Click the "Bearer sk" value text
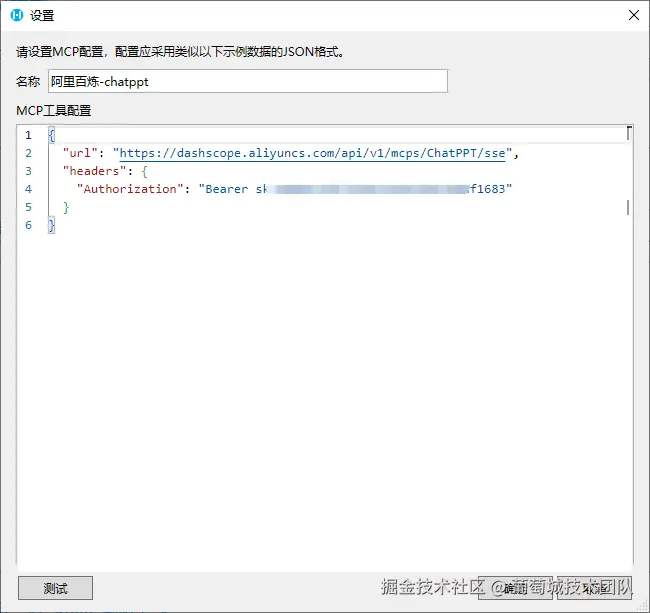Image resolution: width=650 pixels, height=613 pixels. 233,189
